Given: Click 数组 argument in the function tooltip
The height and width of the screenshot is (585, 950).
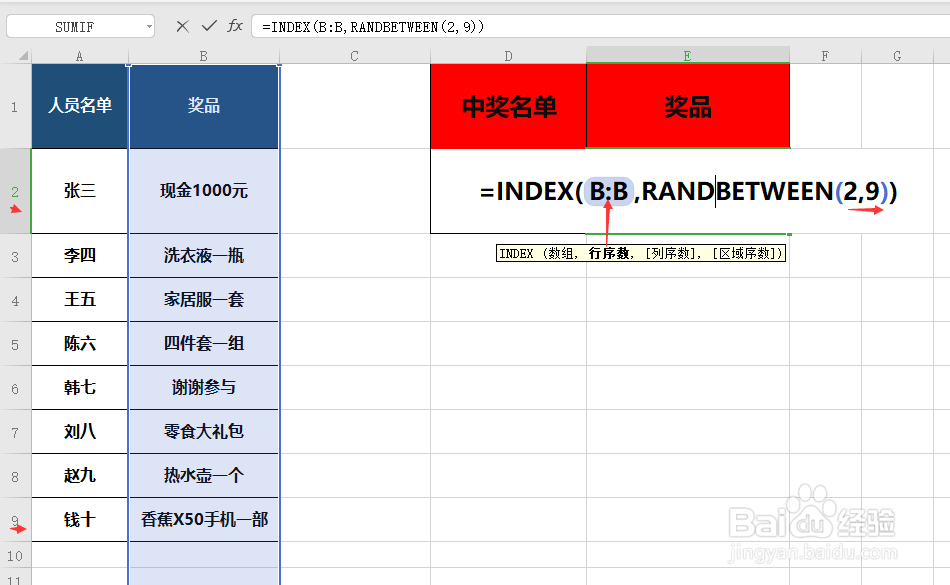Looking at the screenshot, I should tap(560, 254).
